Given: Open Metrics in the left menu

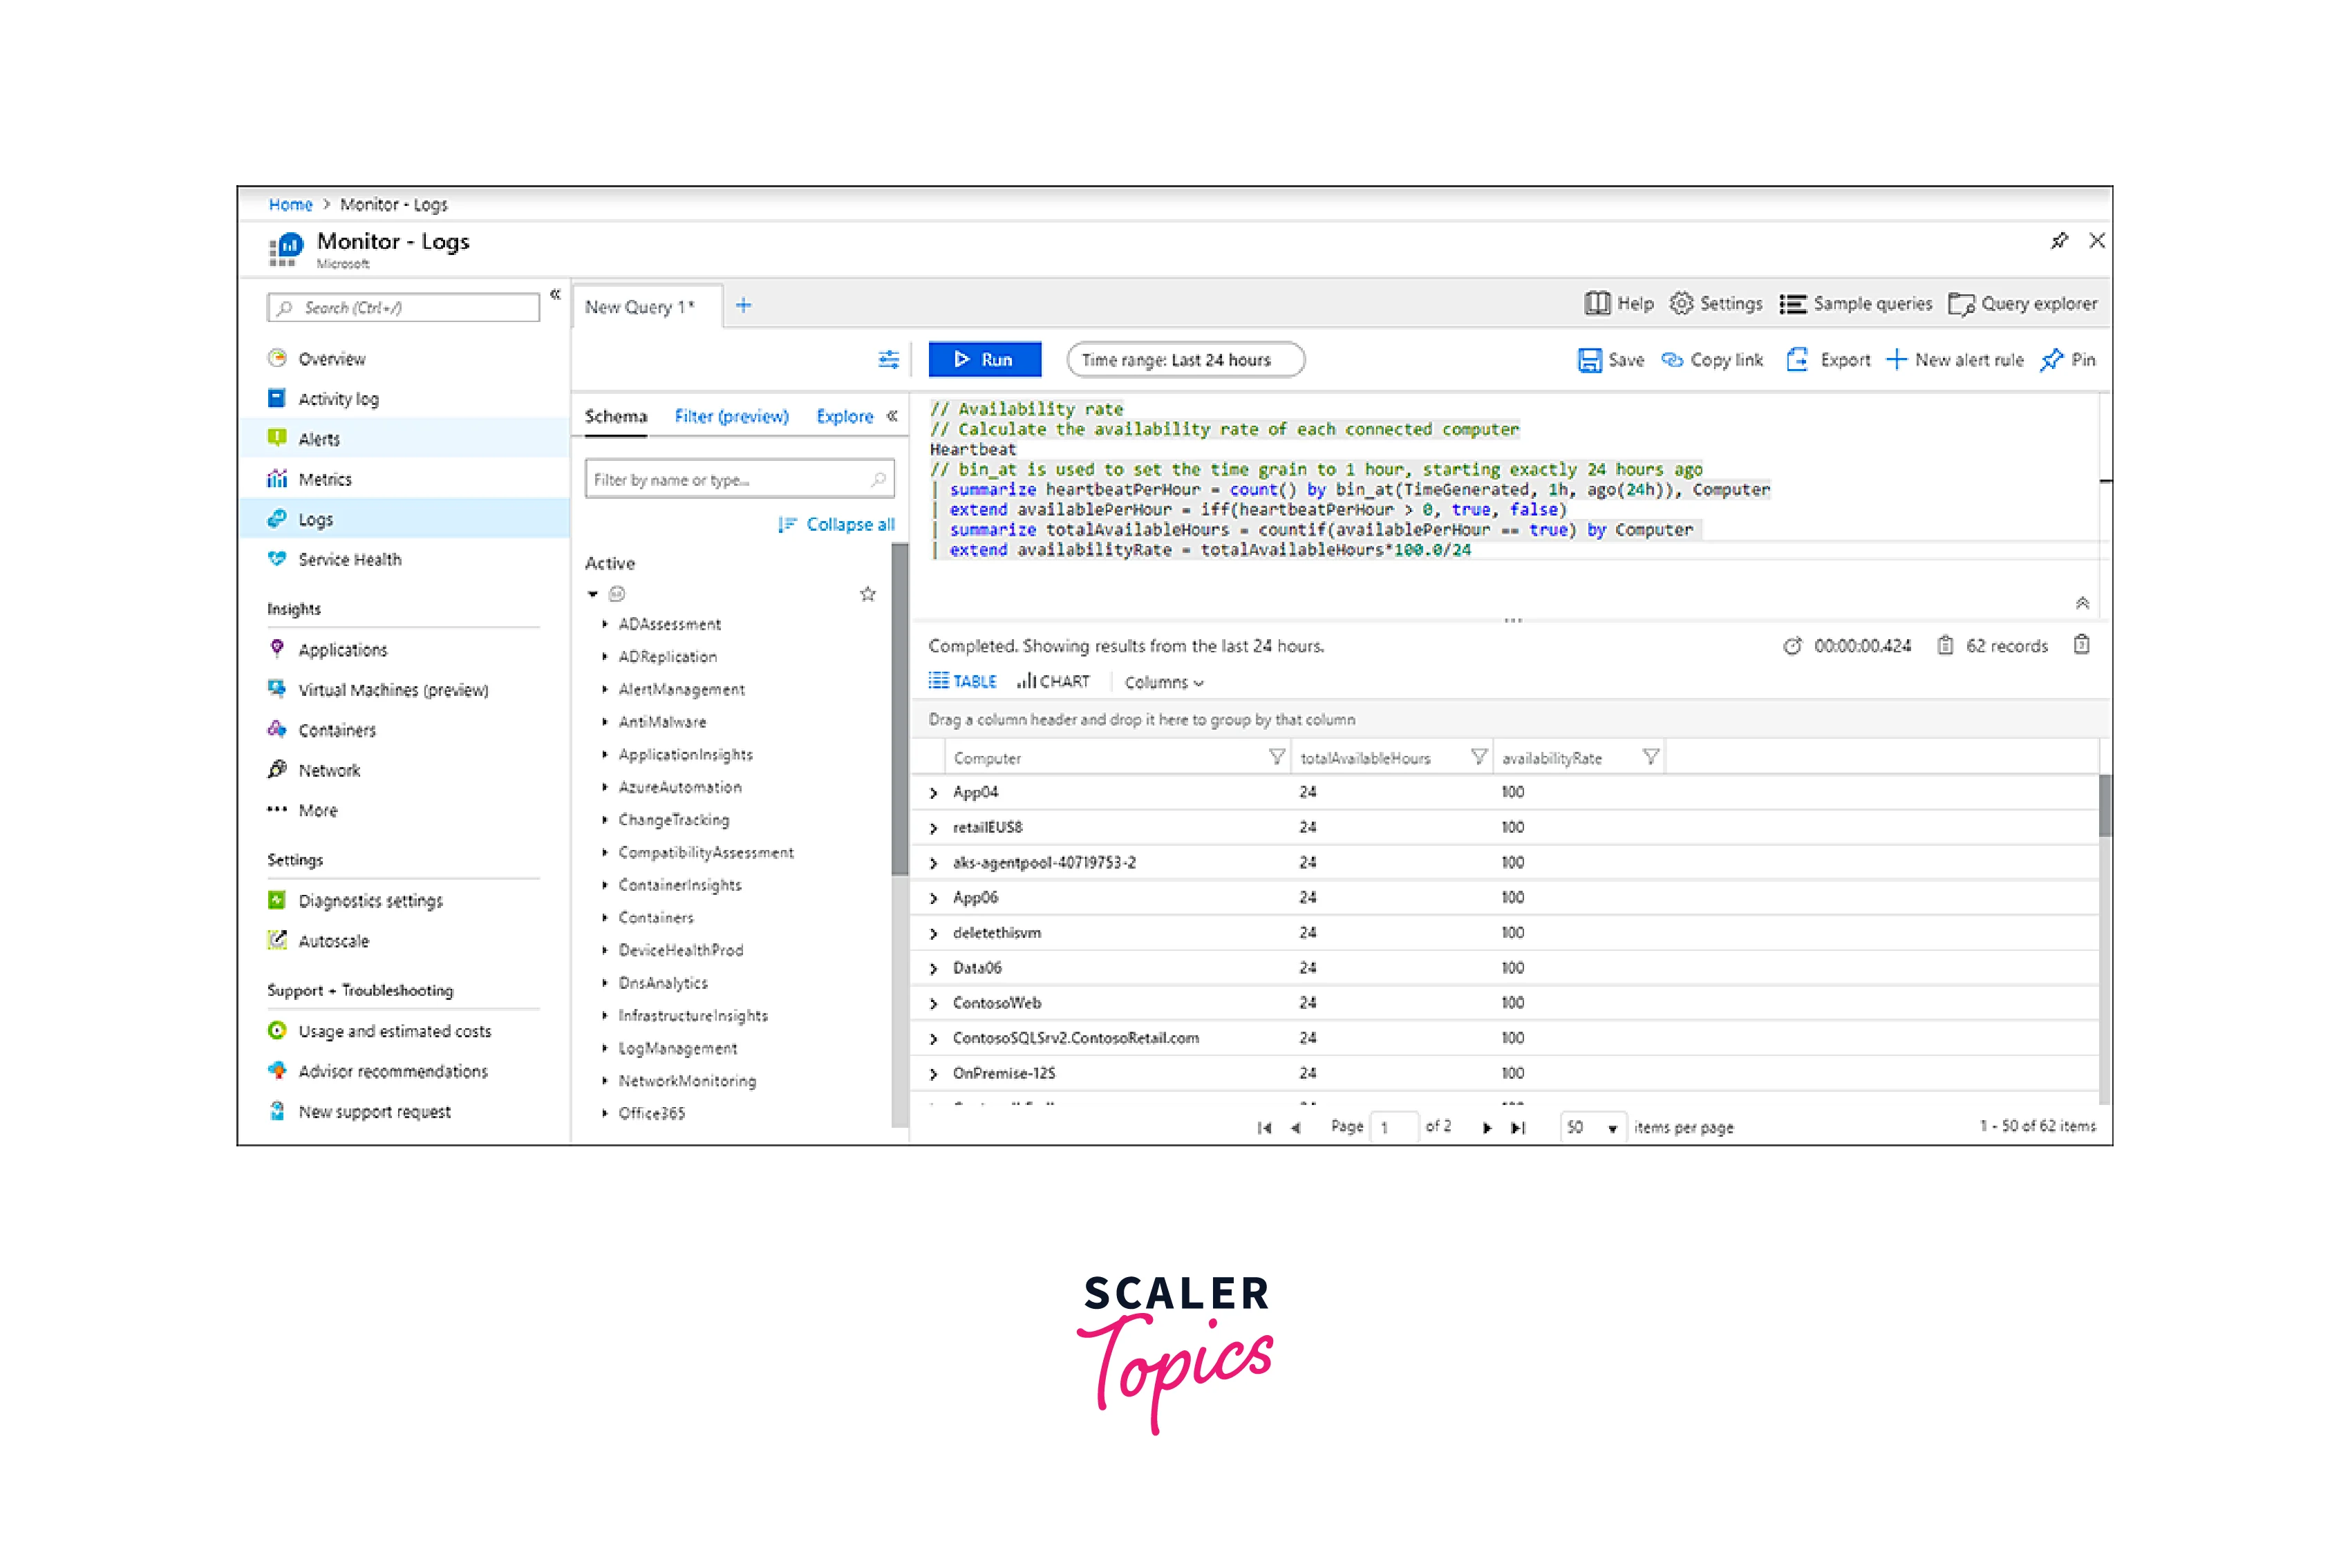Looking at the screenshot, I should click(x=325, y=480).
